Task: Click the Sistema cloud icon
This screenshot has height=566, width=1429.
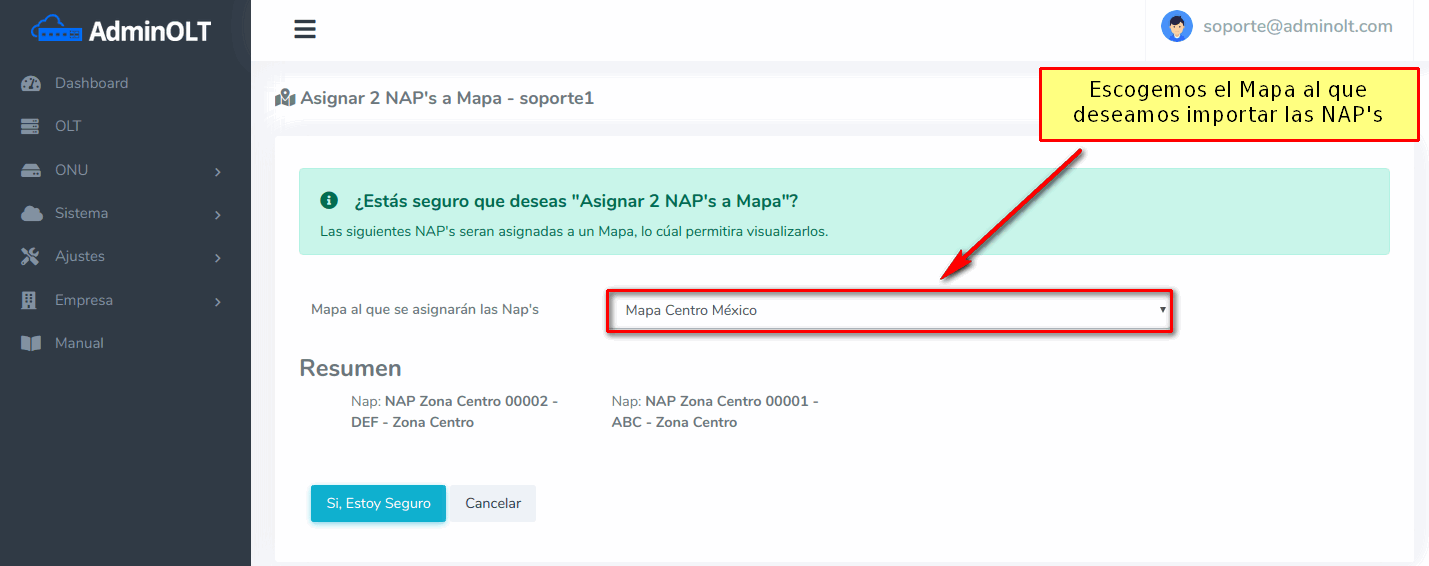Action: pyautogui.click(x=31, y=214)
